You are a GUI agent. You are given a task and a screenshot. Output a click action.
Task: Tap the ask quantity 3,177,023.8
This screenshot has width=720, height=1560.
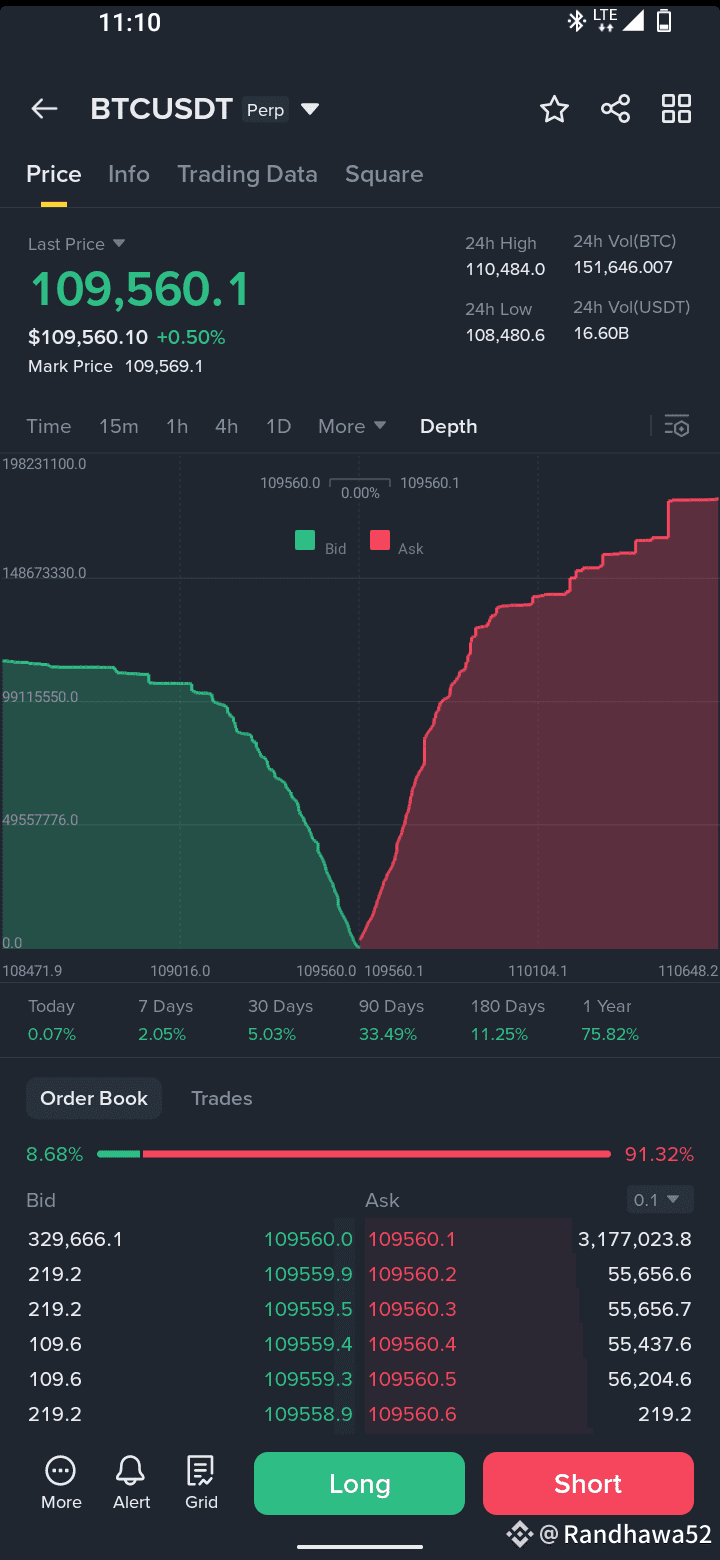click(x=635, y=1240)
